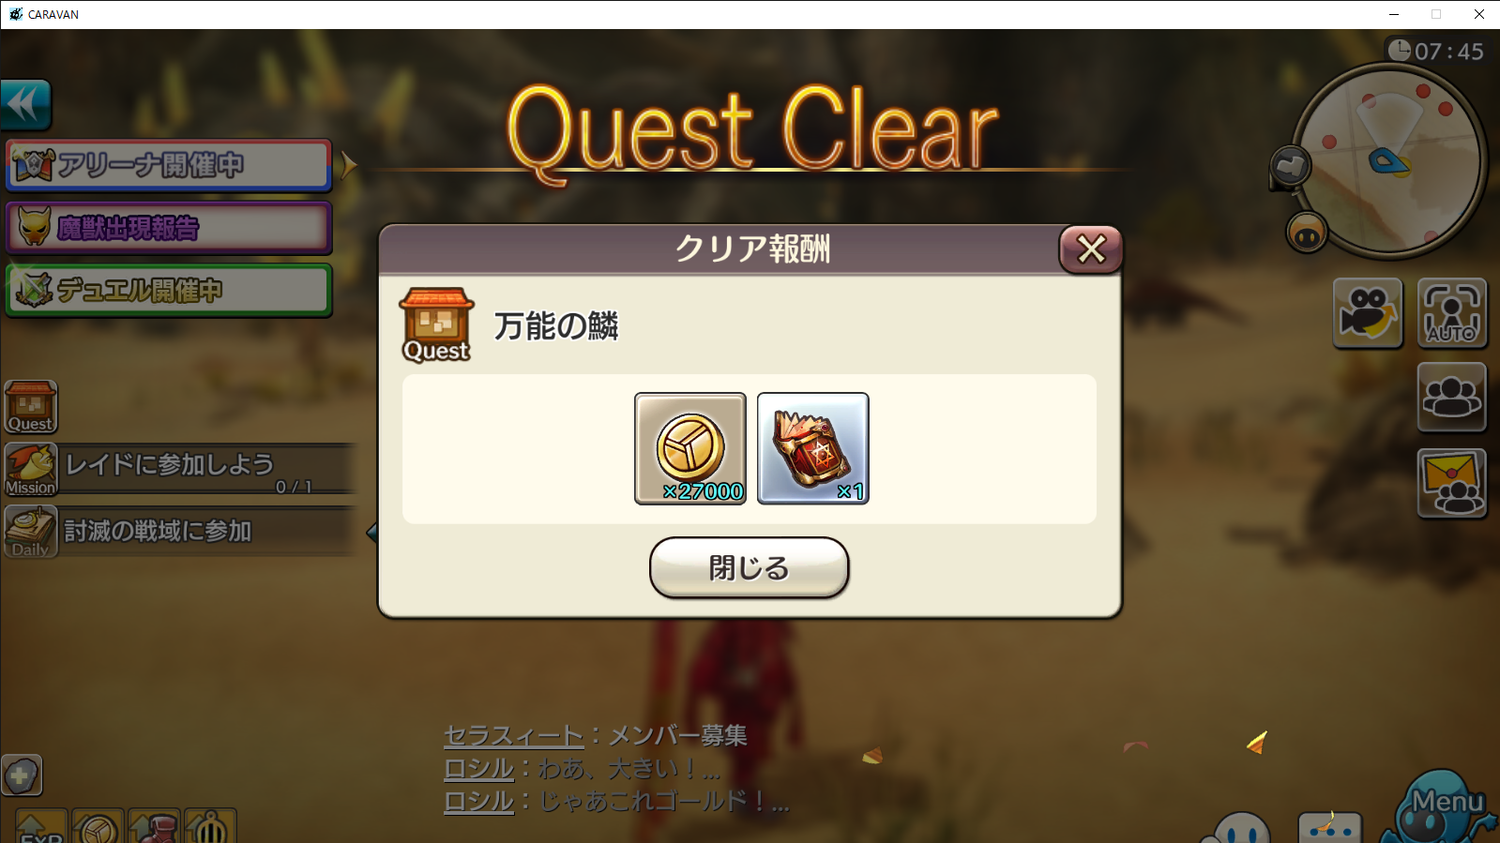The height and width of the screenshot is (843, 1500).
Task: Open the アリーナ開催中 banner
Action: click(x=169, y=165)
